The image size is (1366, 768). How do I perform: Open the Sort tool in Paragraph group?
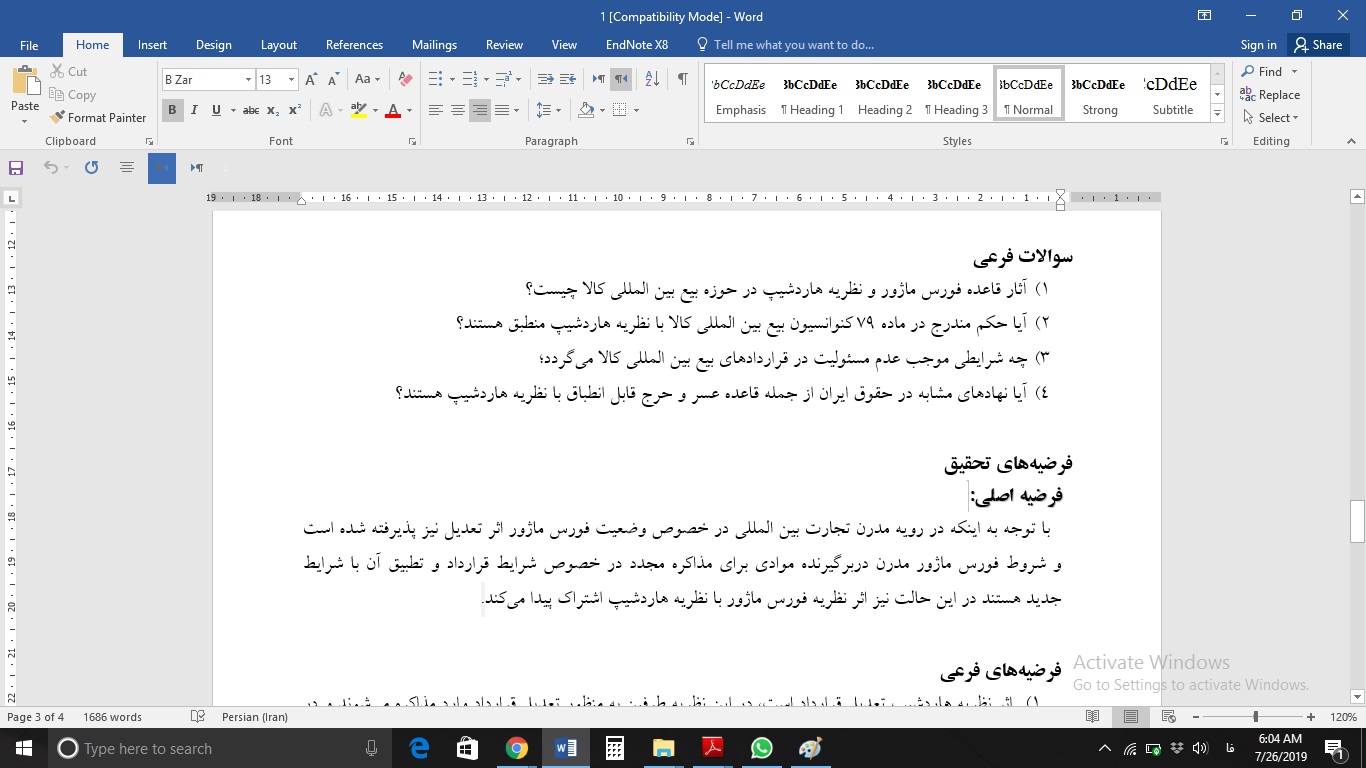tap(651, 76)
